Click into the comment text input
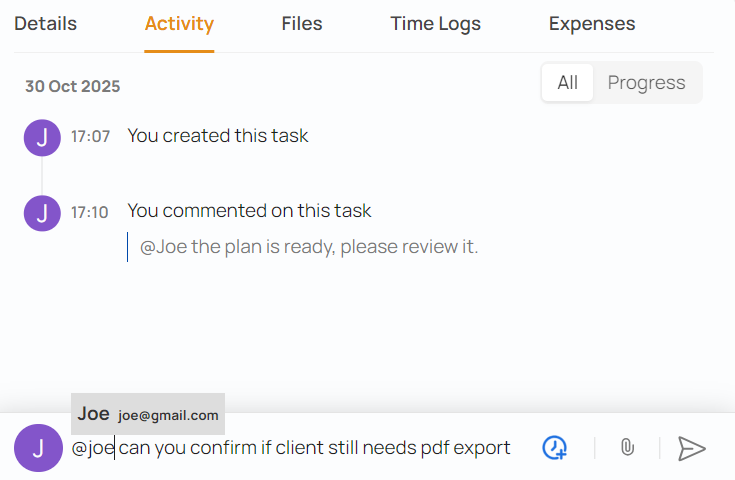The image size is (735, 480). 300,448
